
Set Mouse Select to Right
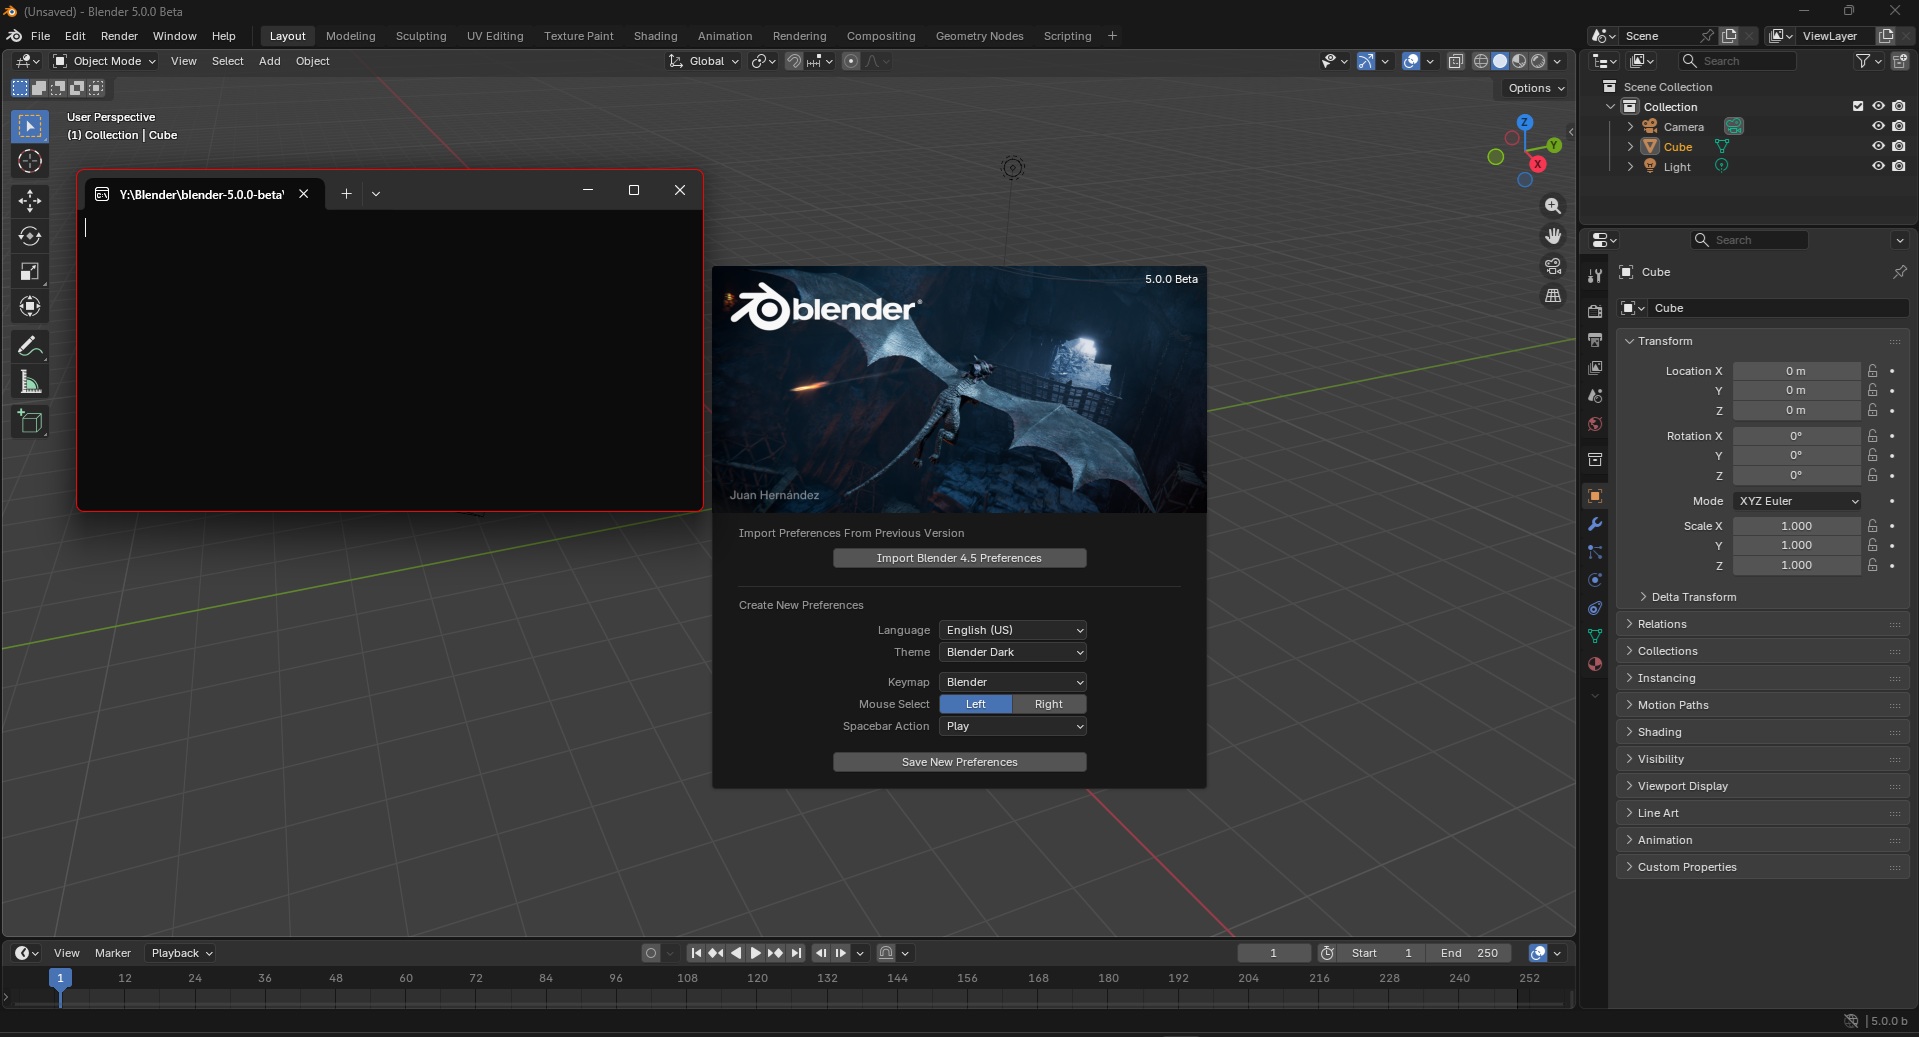[1049, 704]
